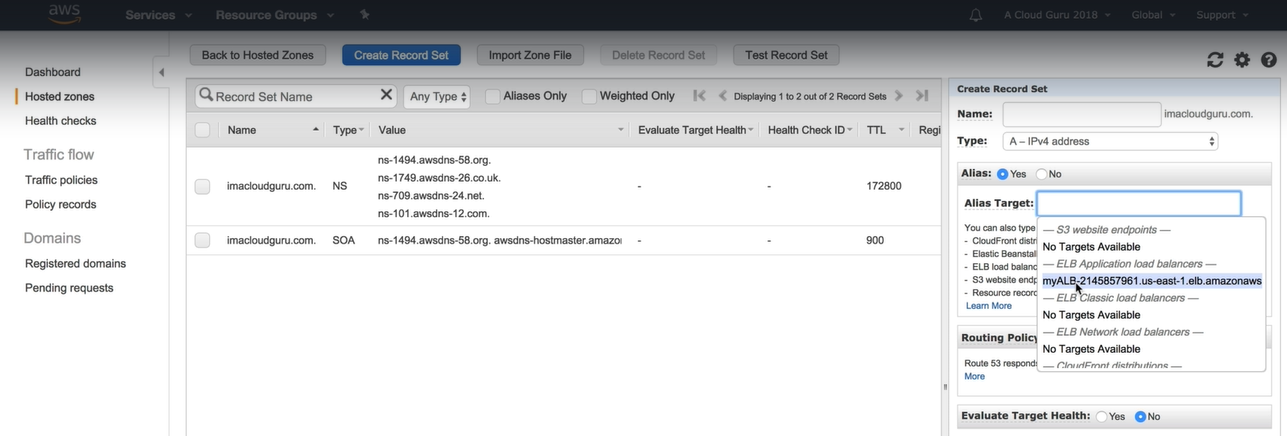Go to first page of record sets
The image size is (1287, 436).
(x=699, y=96)
